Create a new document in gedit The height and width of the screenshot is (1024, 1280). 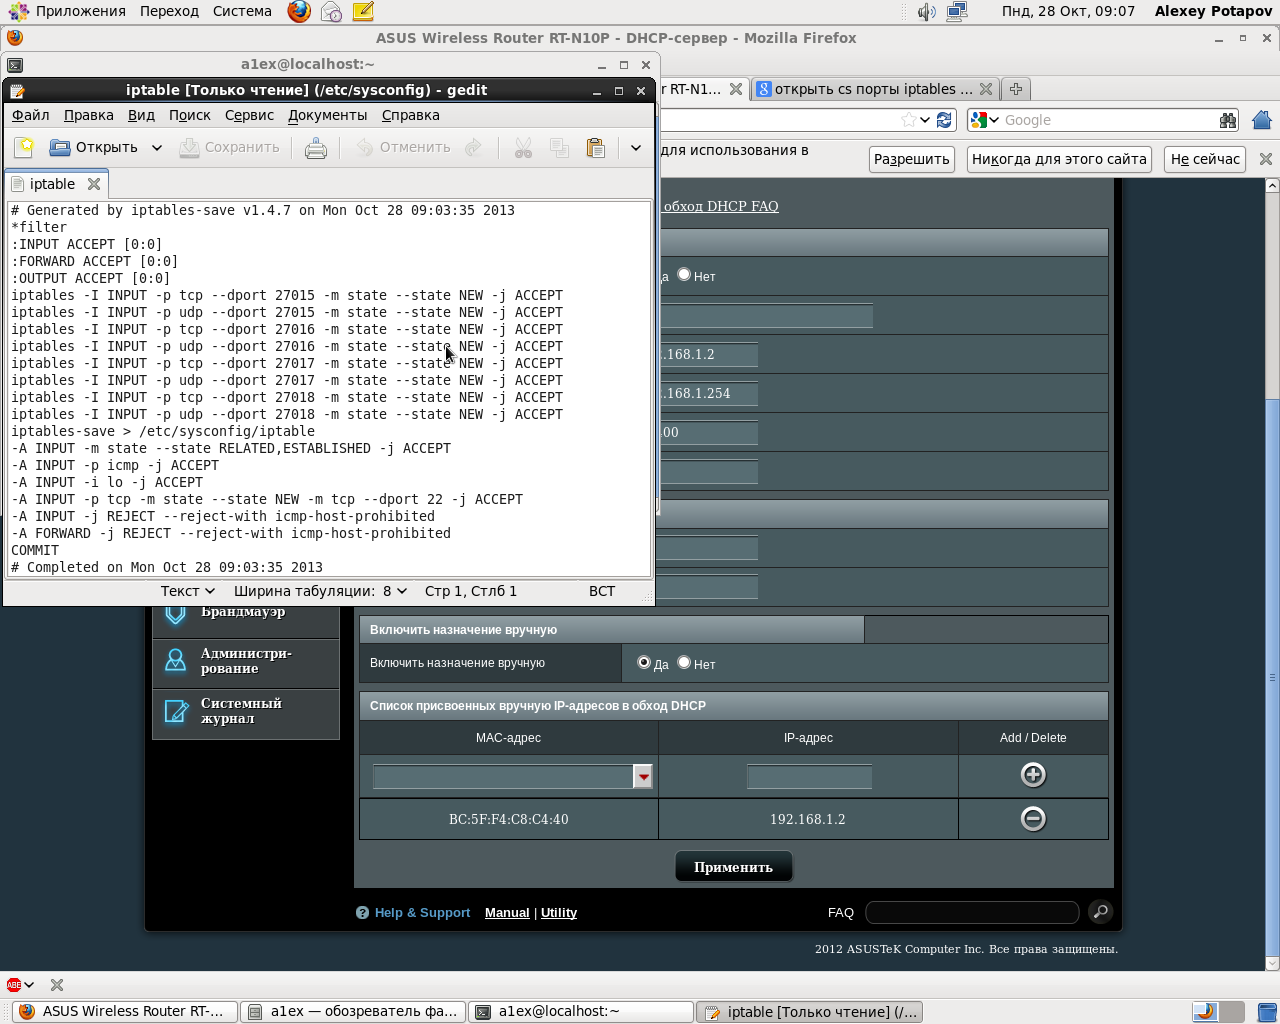pyautogui.click(x=24, y=148)
